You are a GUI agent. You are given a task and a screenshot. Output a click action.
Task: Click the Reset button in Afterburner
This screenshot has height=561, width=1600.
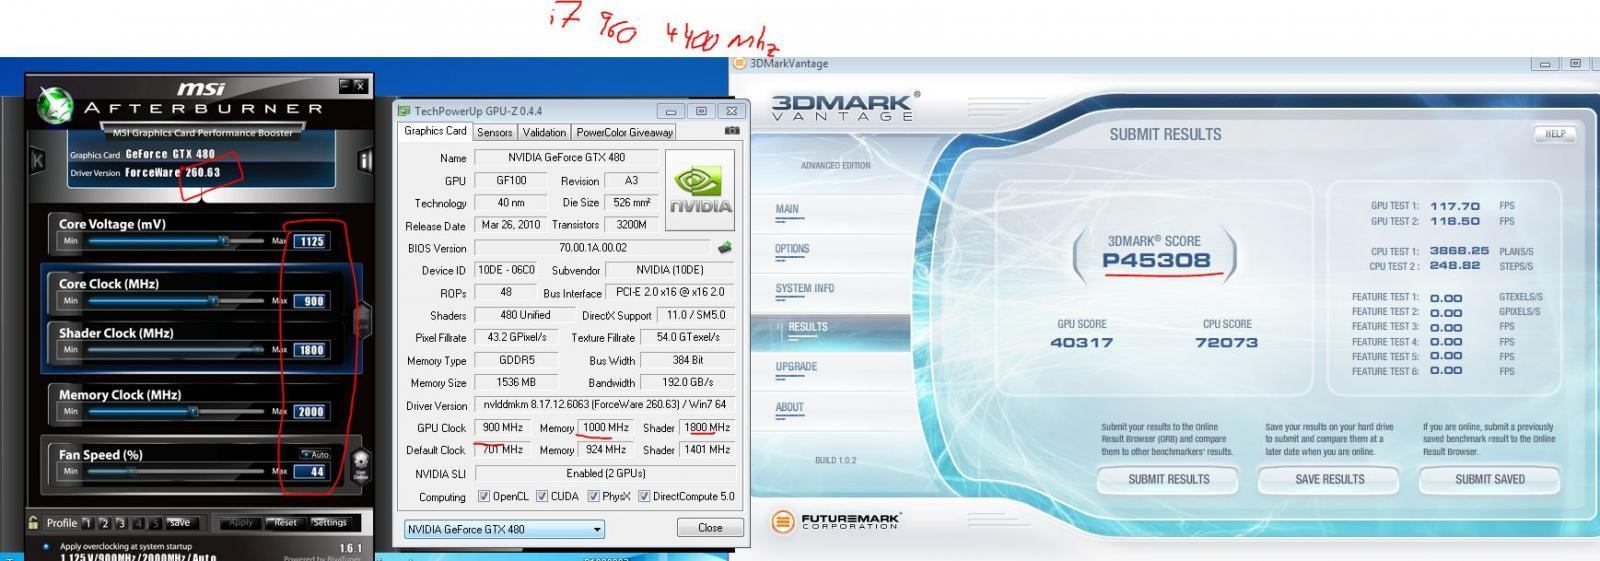coord(286,522)
